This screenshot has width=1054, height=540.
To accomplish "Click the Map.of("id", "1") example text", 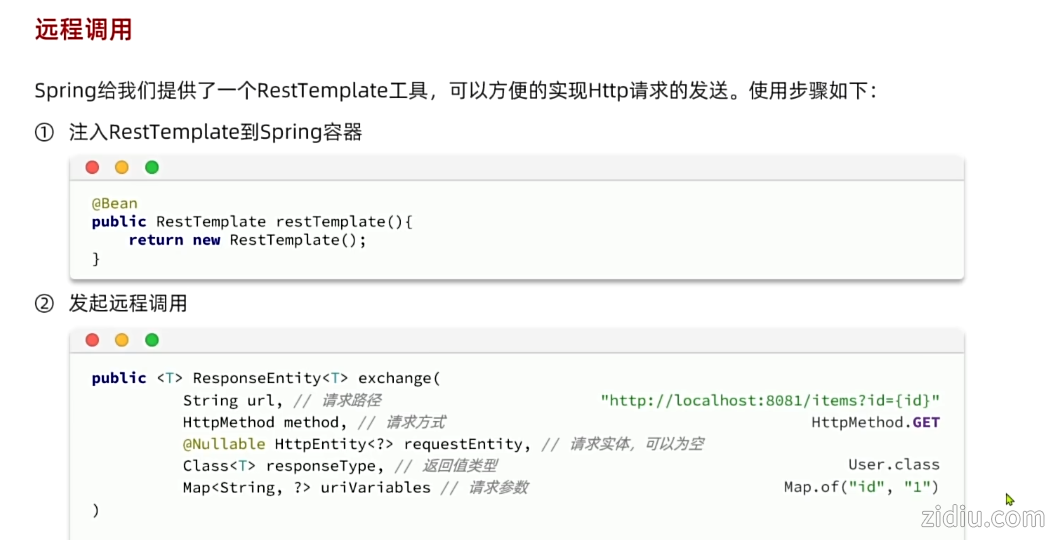I will point(862,487).
